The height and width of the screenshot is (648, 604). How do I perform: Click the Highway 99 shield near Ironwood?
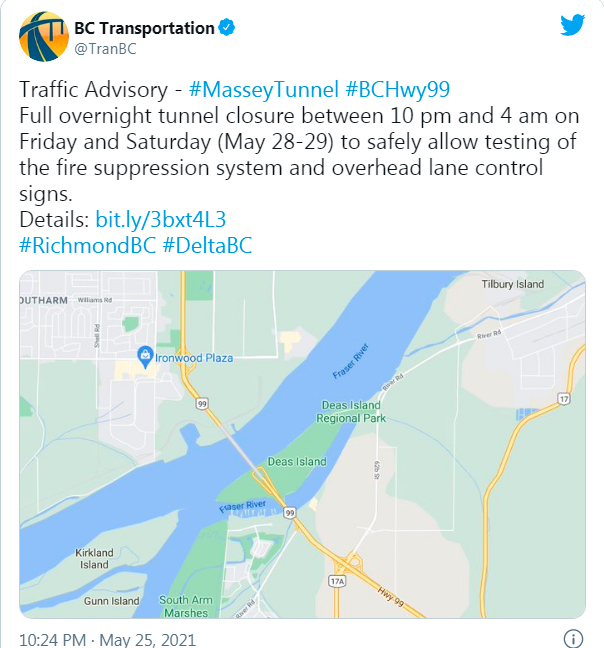[202, 403]
